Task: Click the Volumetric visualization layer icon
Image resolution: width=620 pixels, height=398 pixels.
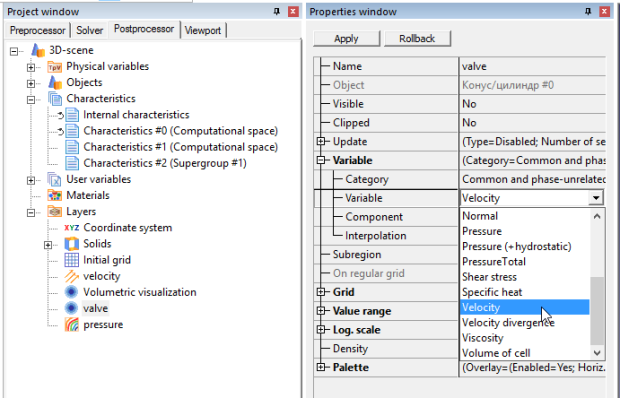Action: 72,292
